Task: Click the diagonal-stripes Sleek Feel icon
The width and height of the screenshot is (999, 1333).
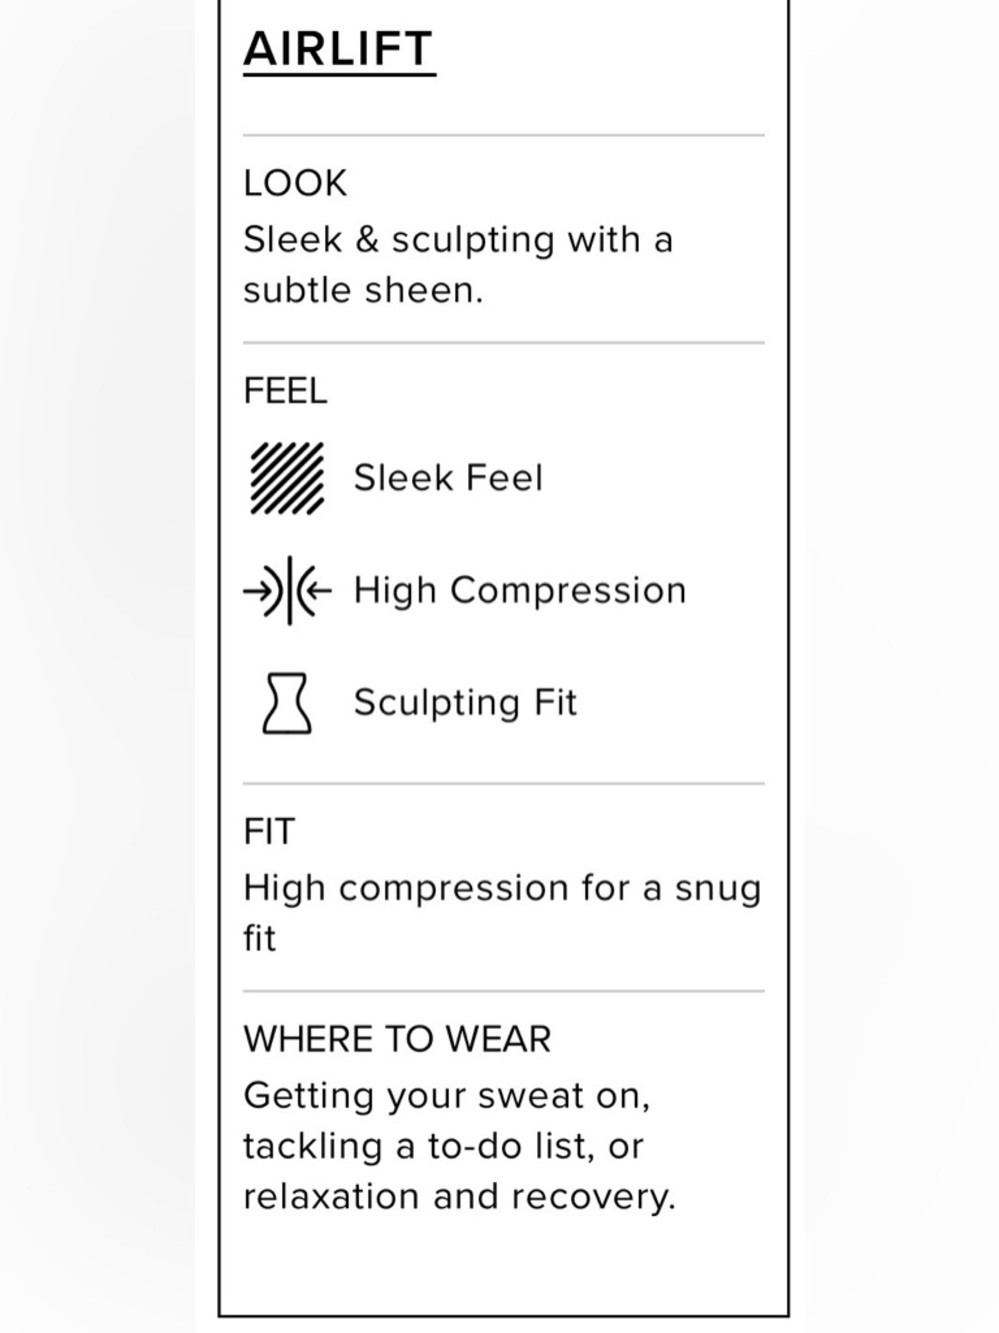Action: 287,478
